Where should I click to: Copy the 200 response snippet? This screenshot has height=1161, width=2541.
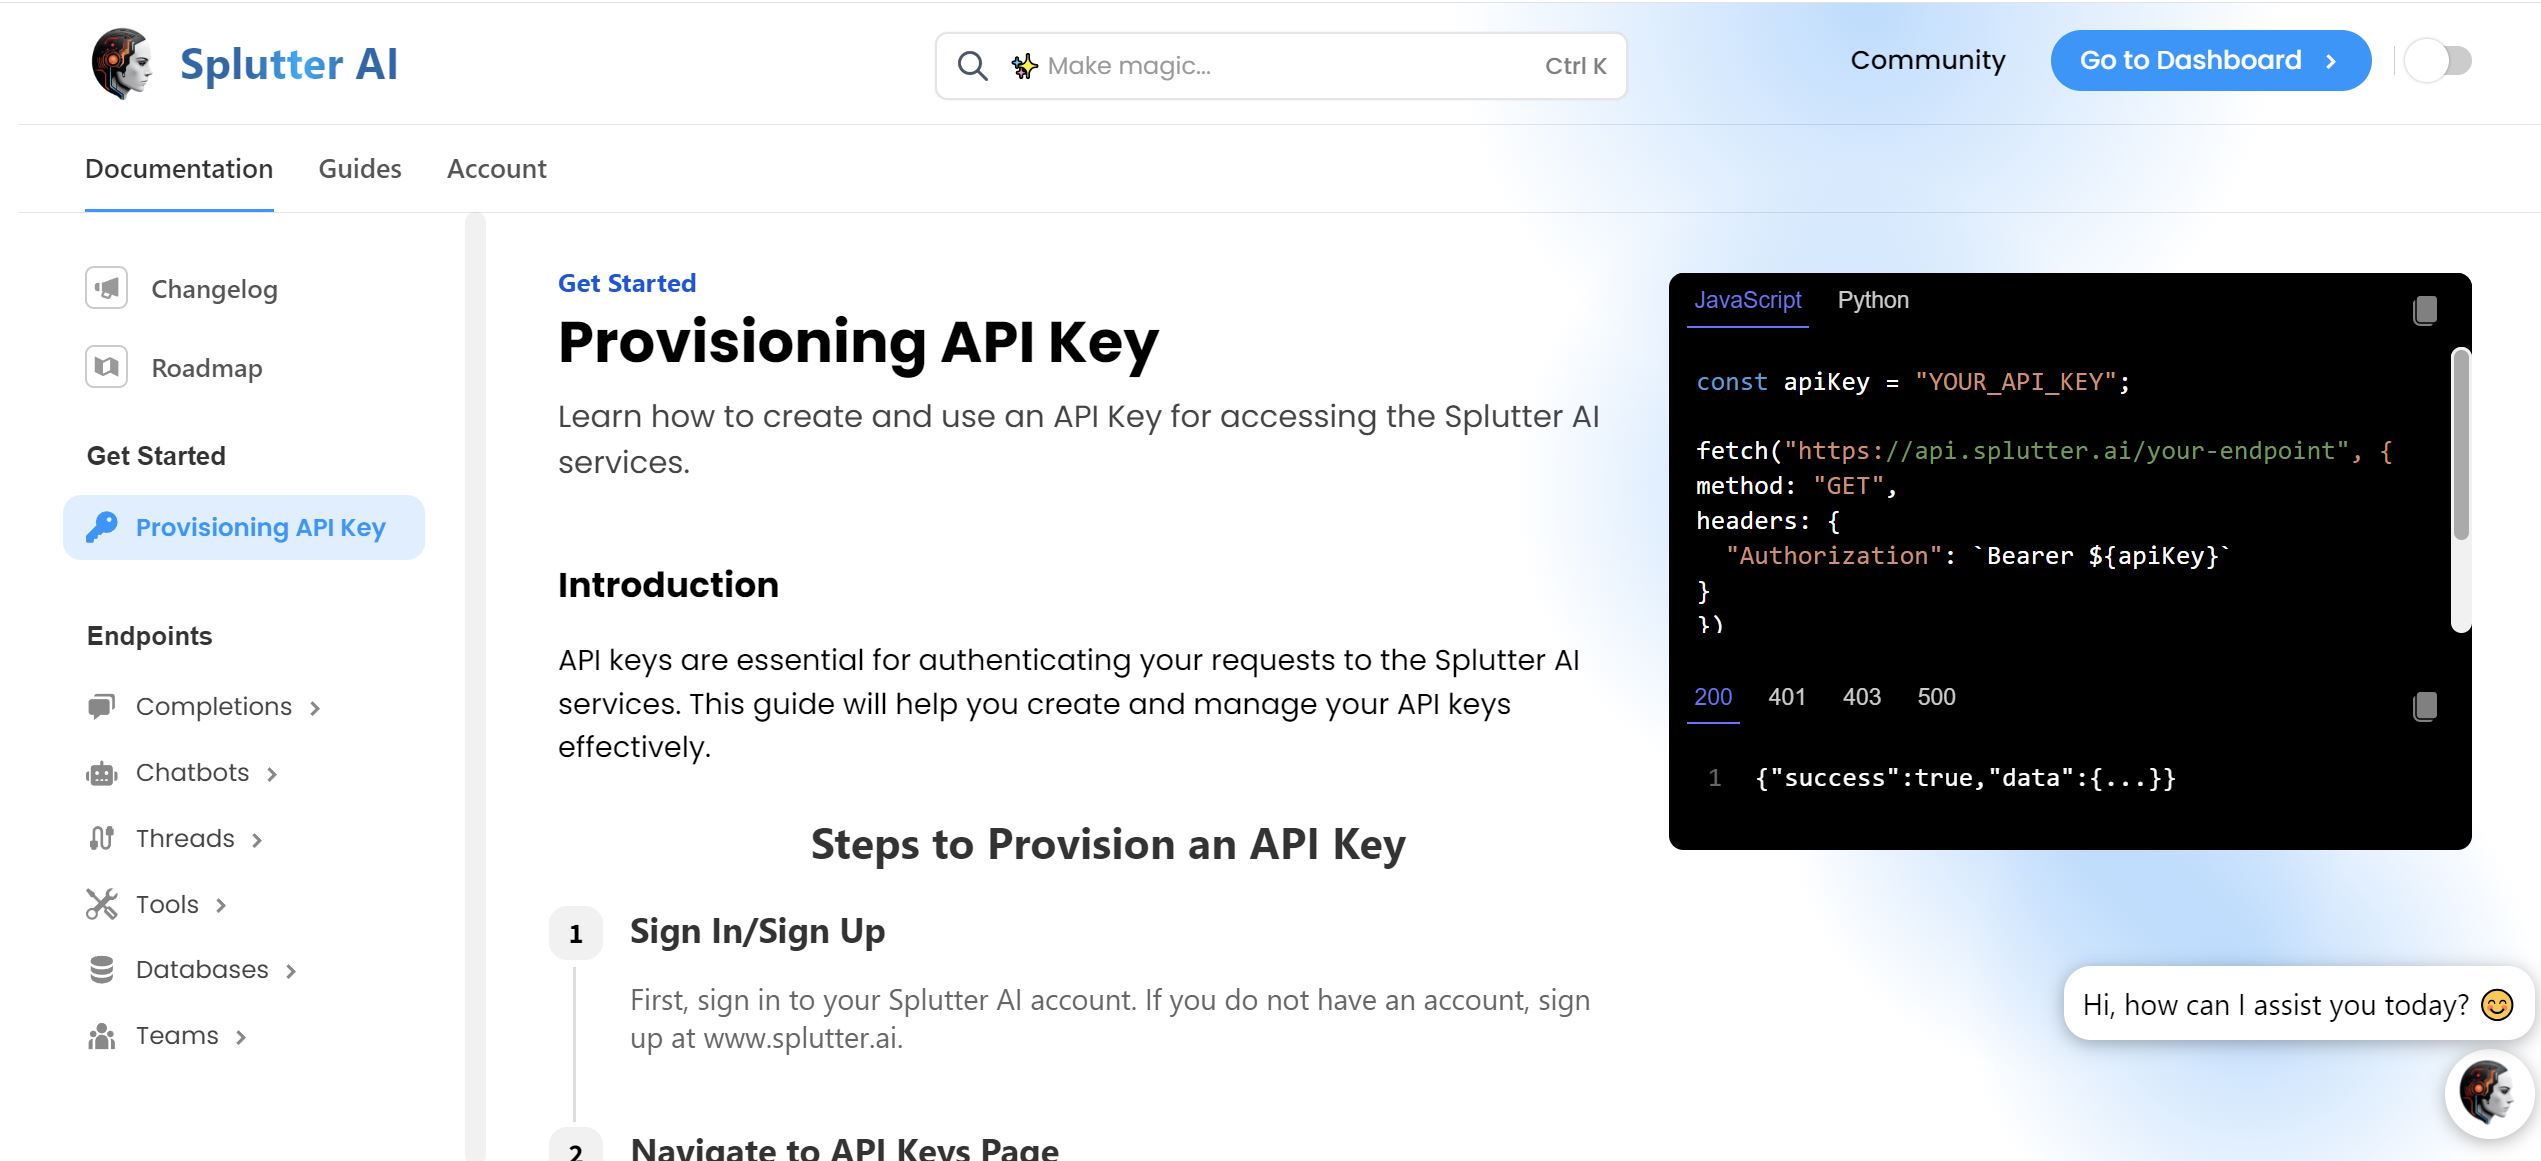[x=2425, y=706]
